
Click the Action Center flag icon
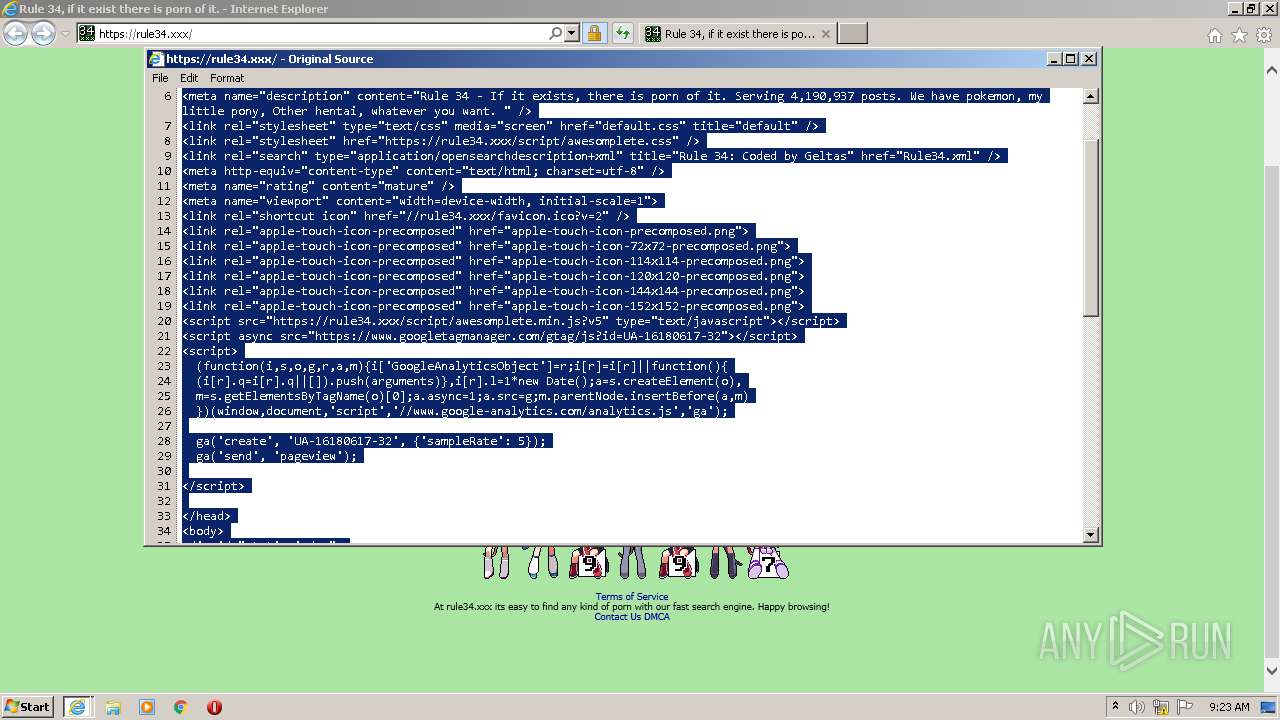tap(1184, 707)
